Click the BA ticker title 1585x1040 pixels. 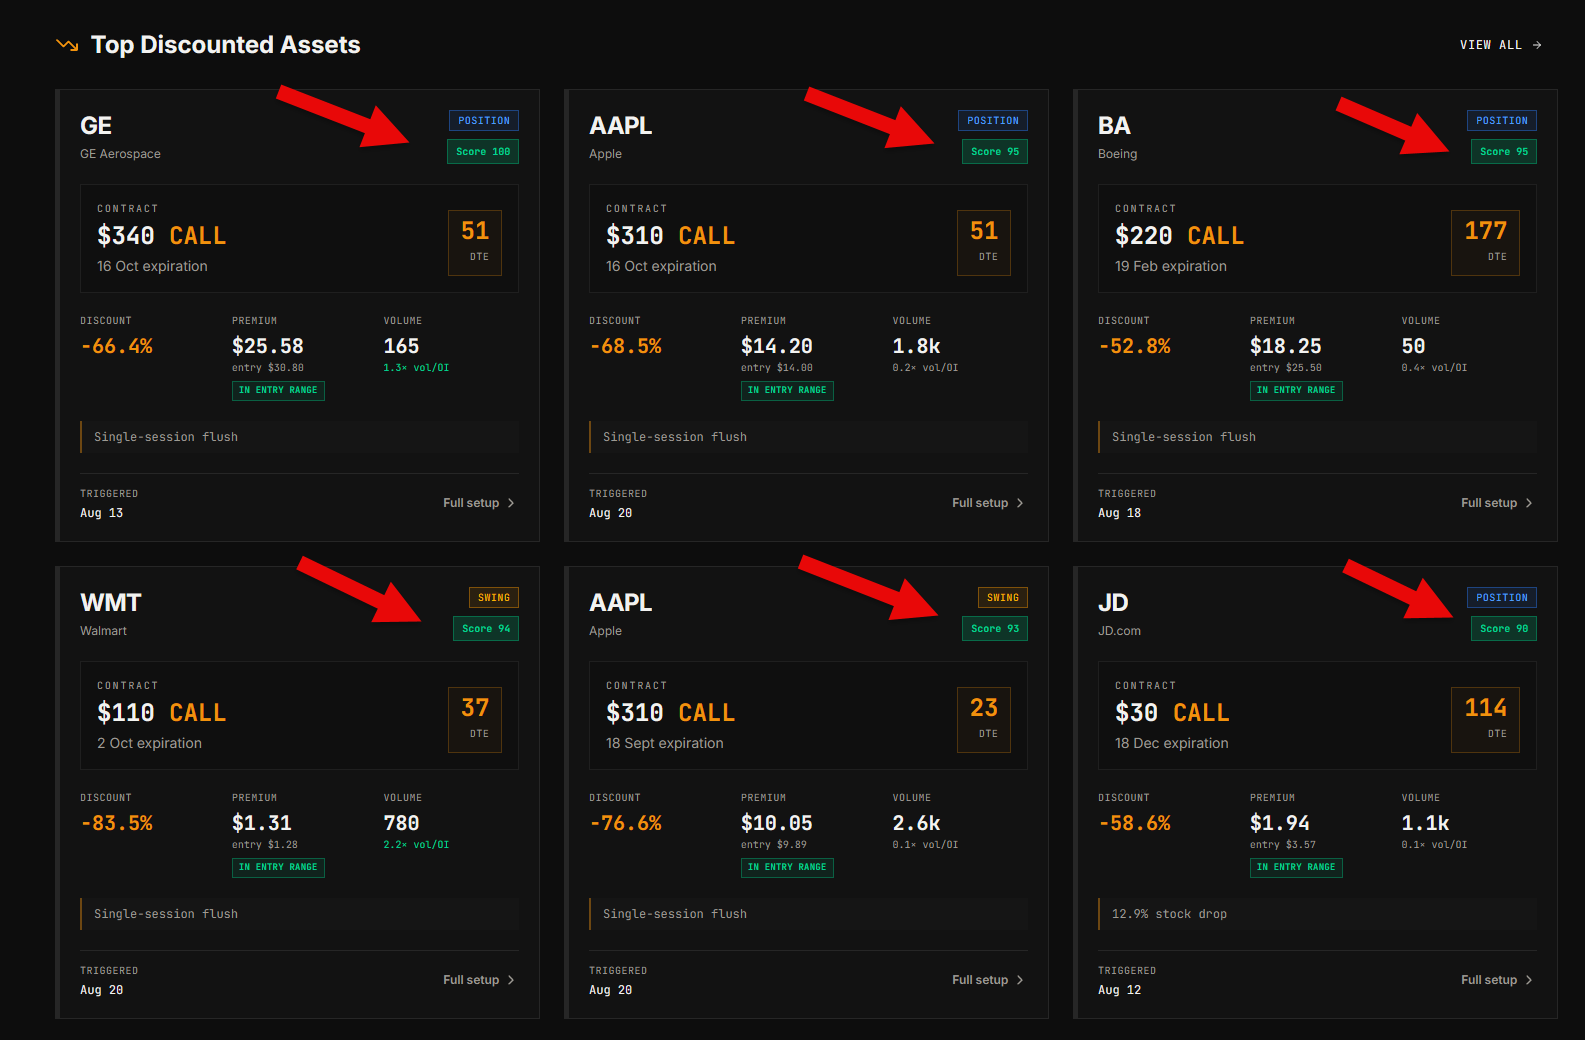pos(1114,126)
